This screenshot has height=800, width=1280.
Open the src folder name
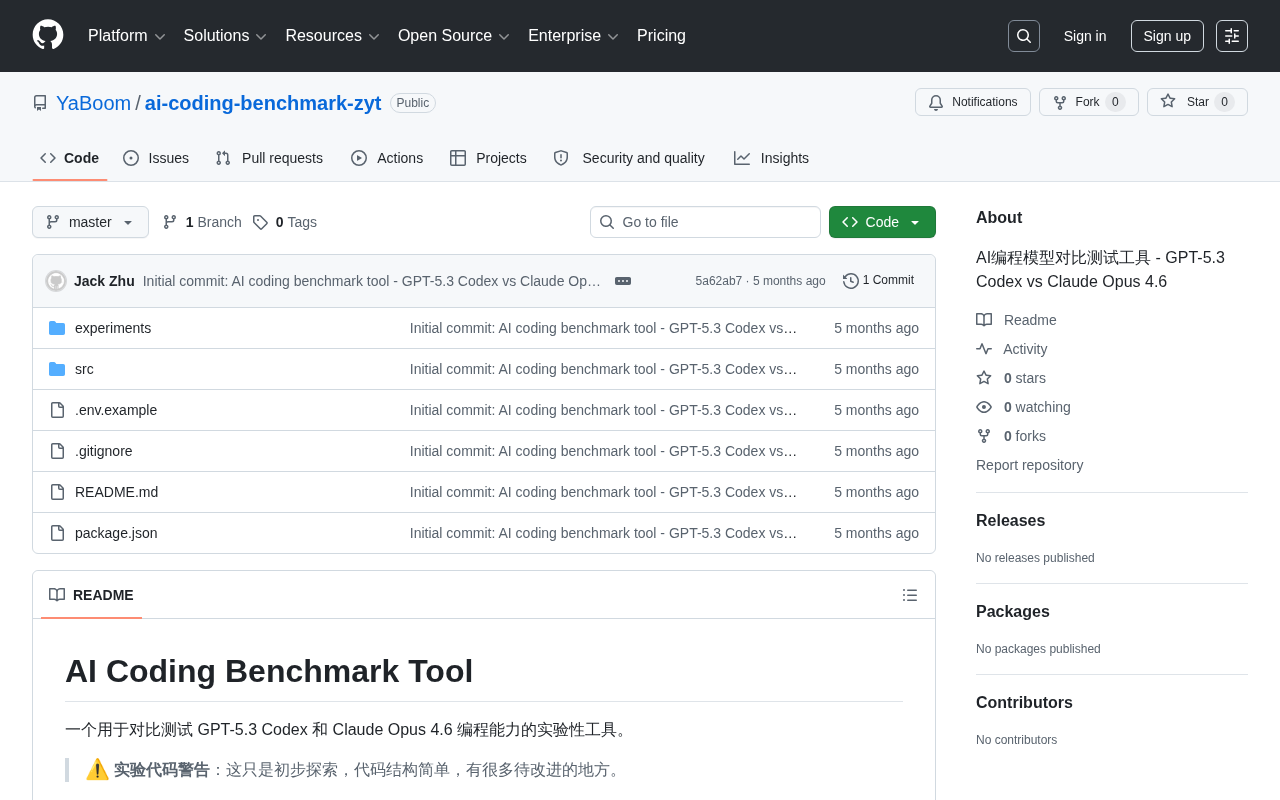point(84,369)
